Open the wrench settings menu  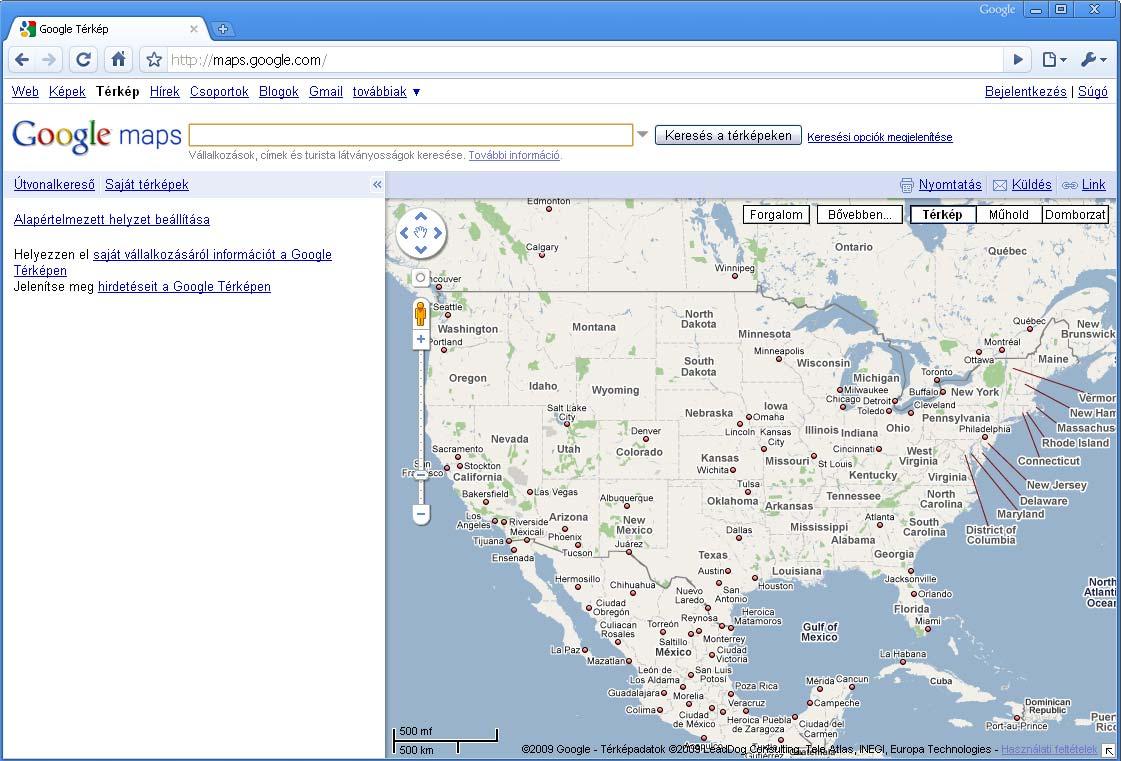(x=1093, y=60)
